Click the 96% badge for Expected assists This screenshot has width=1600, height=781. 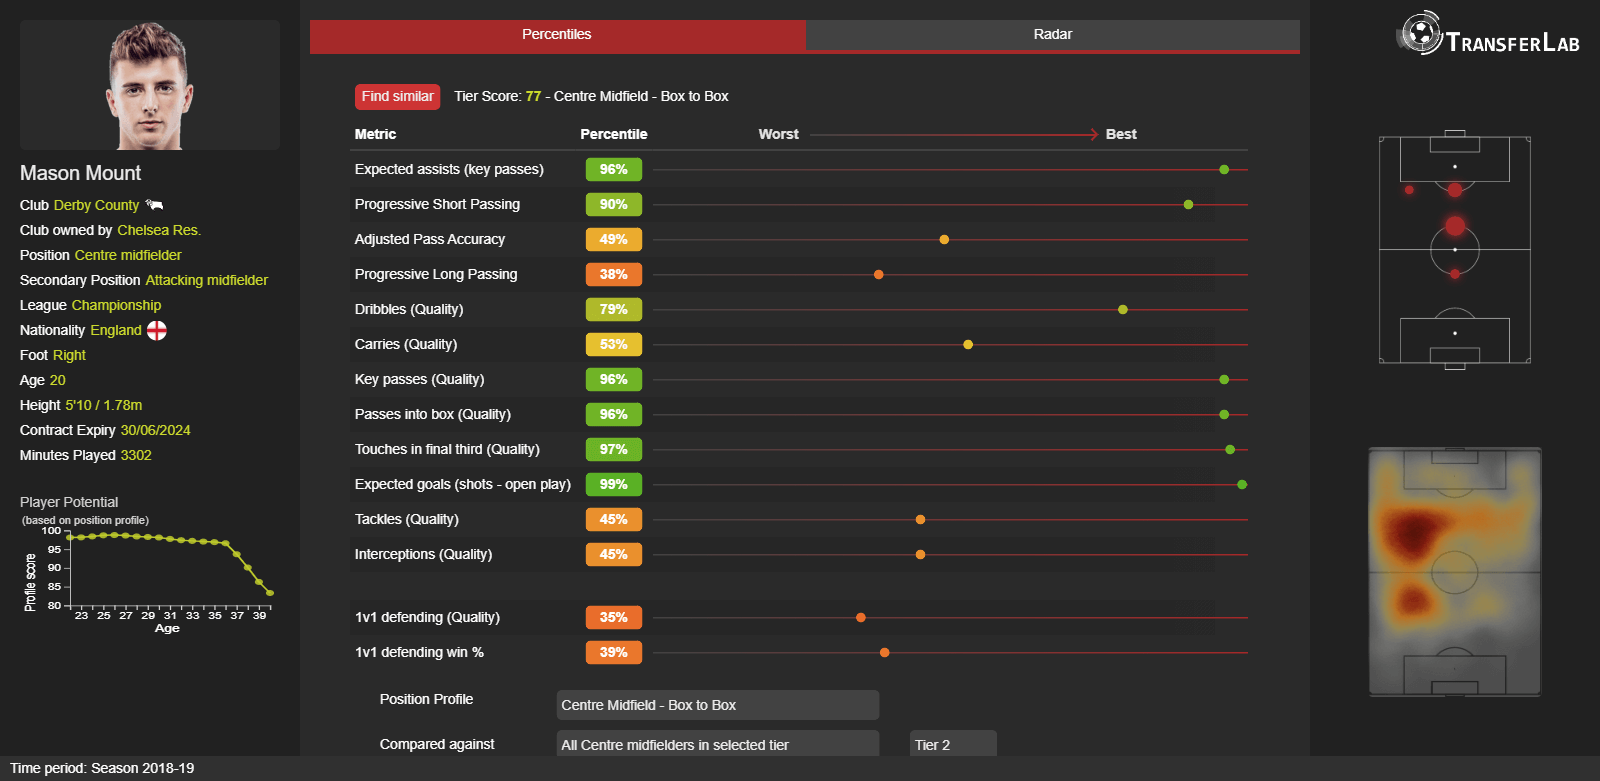pos(614,170)
